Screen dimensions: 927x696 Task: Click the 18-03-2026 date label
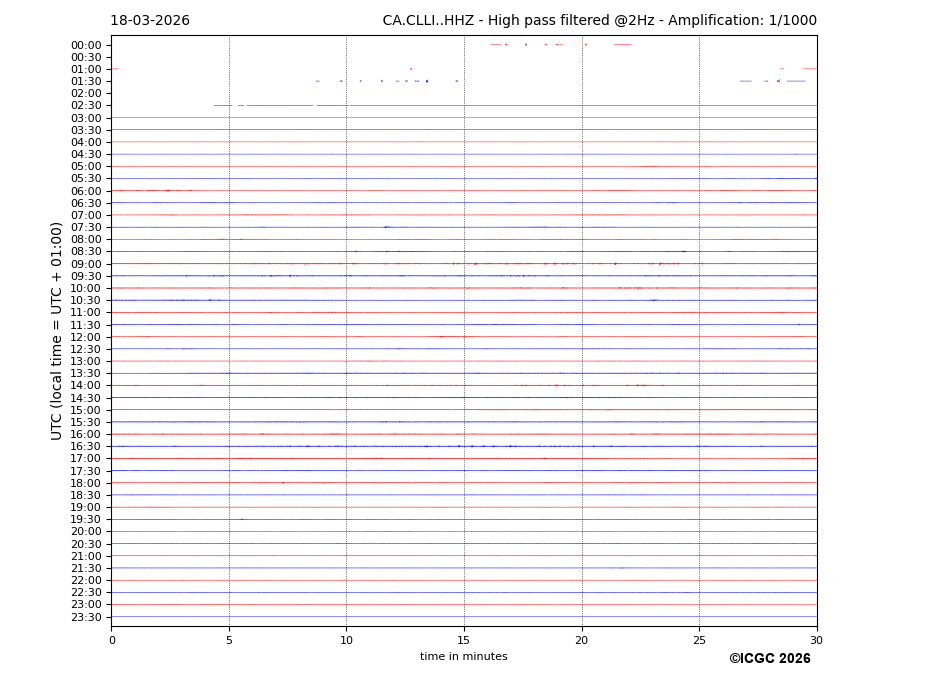pos(150,21)
